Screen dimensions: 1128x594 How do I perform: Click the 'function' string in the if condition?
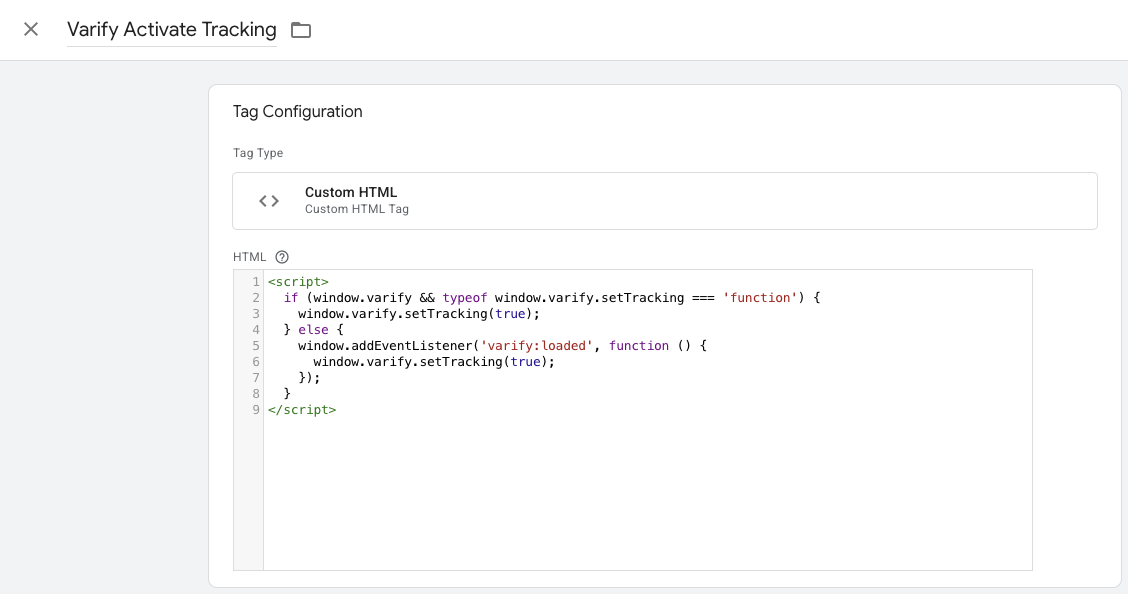click(759, 298)
